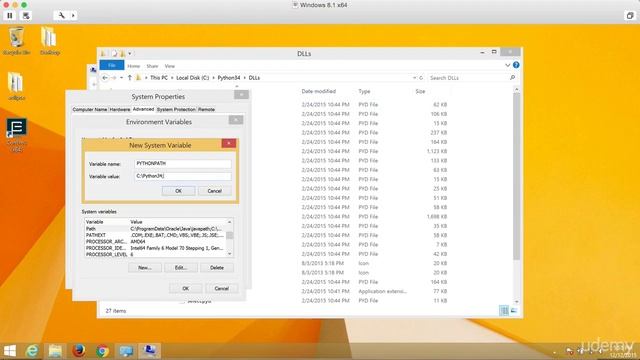Screen dimensions: 640x360
Task: Click Local Disk (C:) in breadcrumb
Action: pyautogui.click(x=192, y=78)
